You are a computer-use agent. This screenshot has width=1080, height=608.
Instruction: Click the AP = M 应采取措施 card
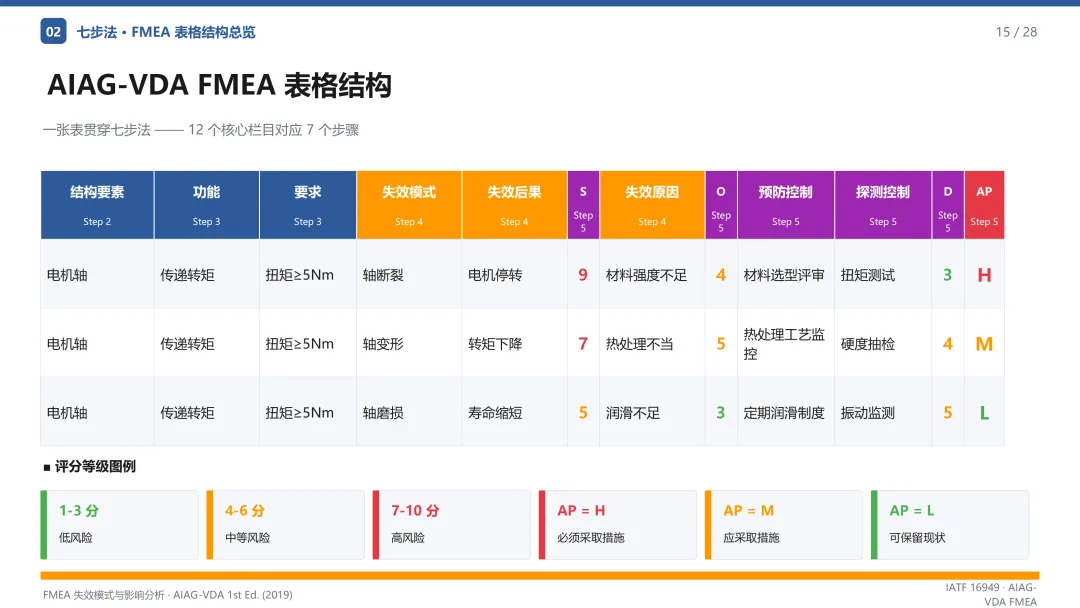click(x=784, y=525)
